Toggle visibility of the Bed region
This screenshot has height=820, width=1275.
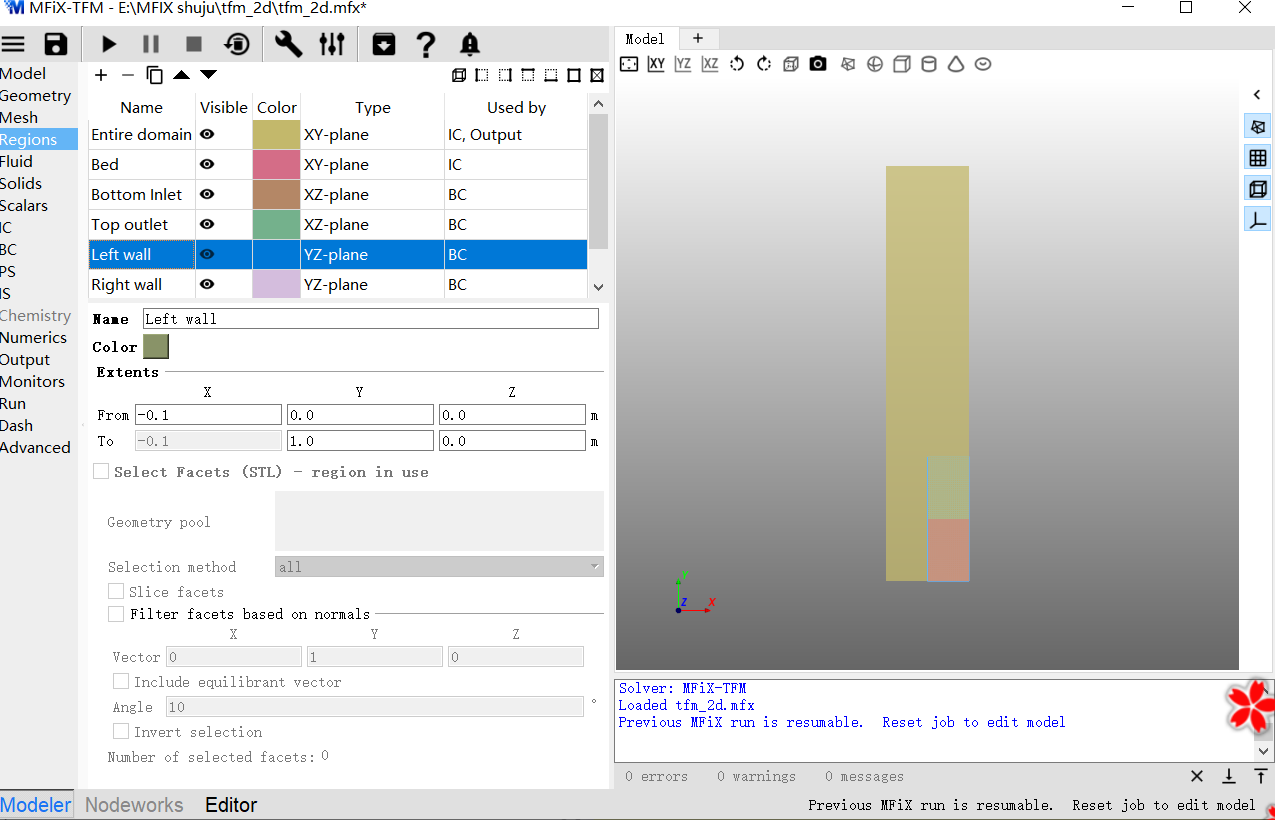click(207, 164)
